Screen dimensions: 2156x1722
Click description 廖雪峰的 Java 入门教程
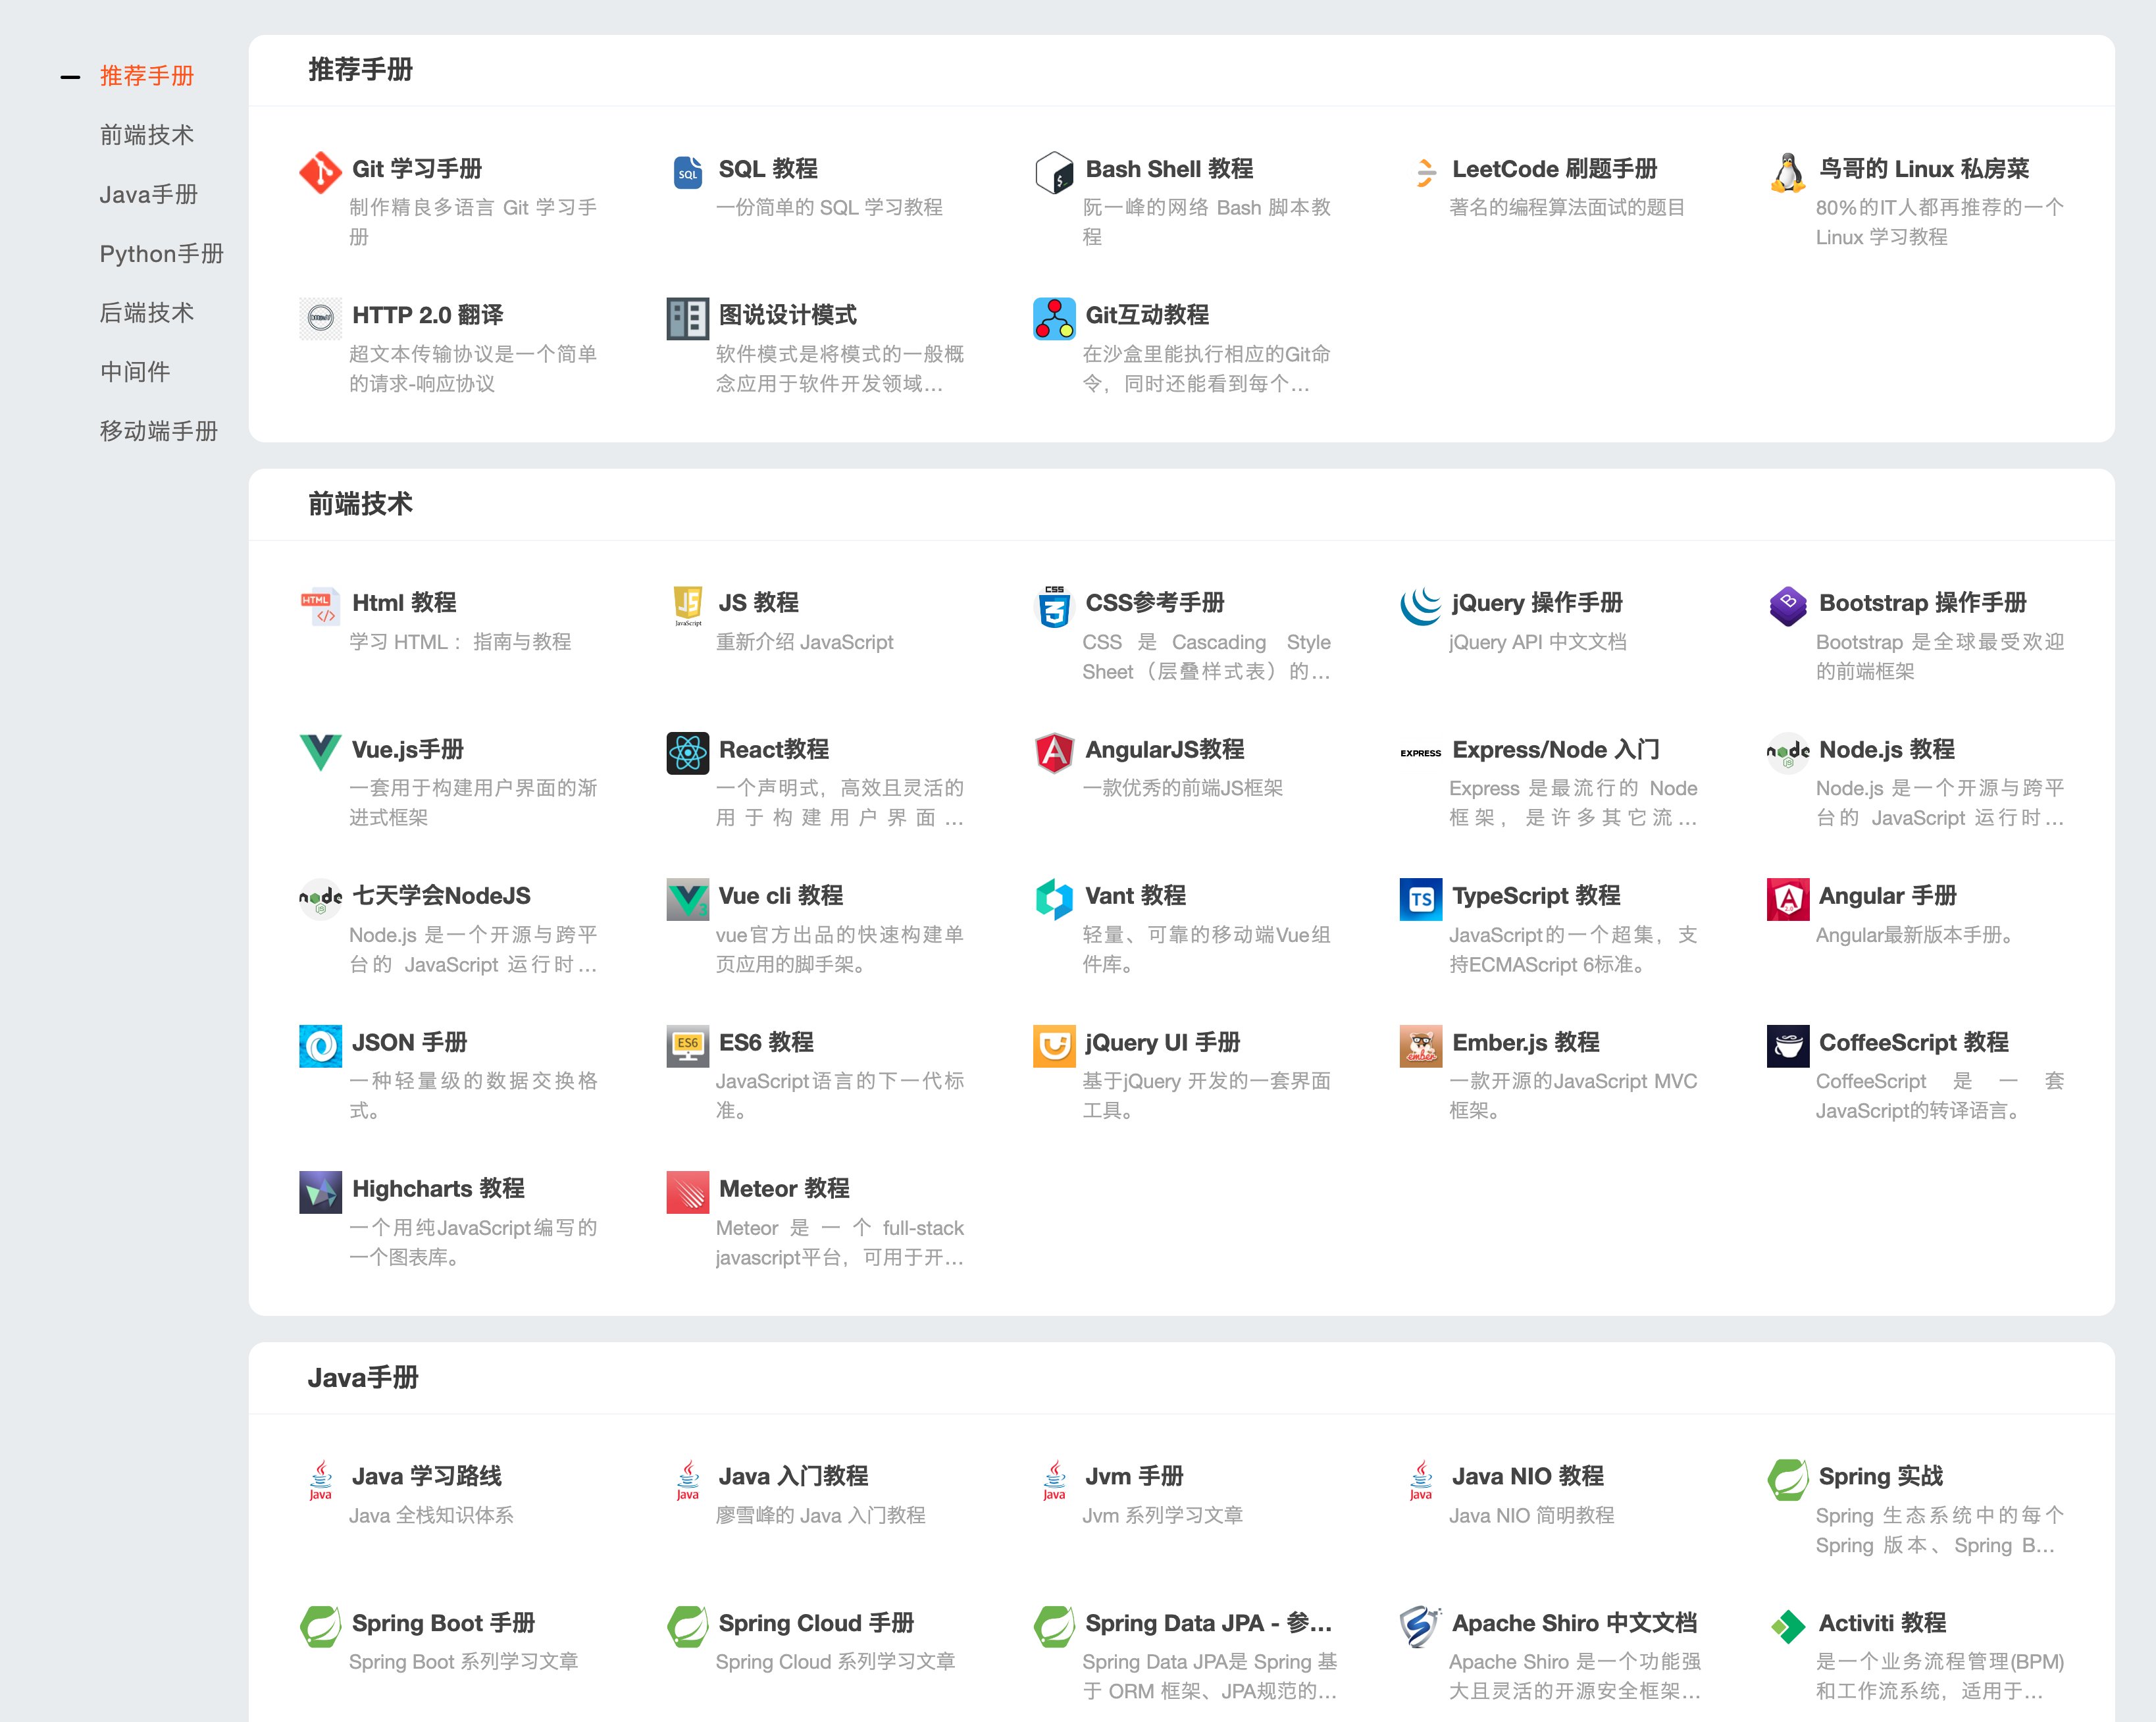click(821, 1515)
